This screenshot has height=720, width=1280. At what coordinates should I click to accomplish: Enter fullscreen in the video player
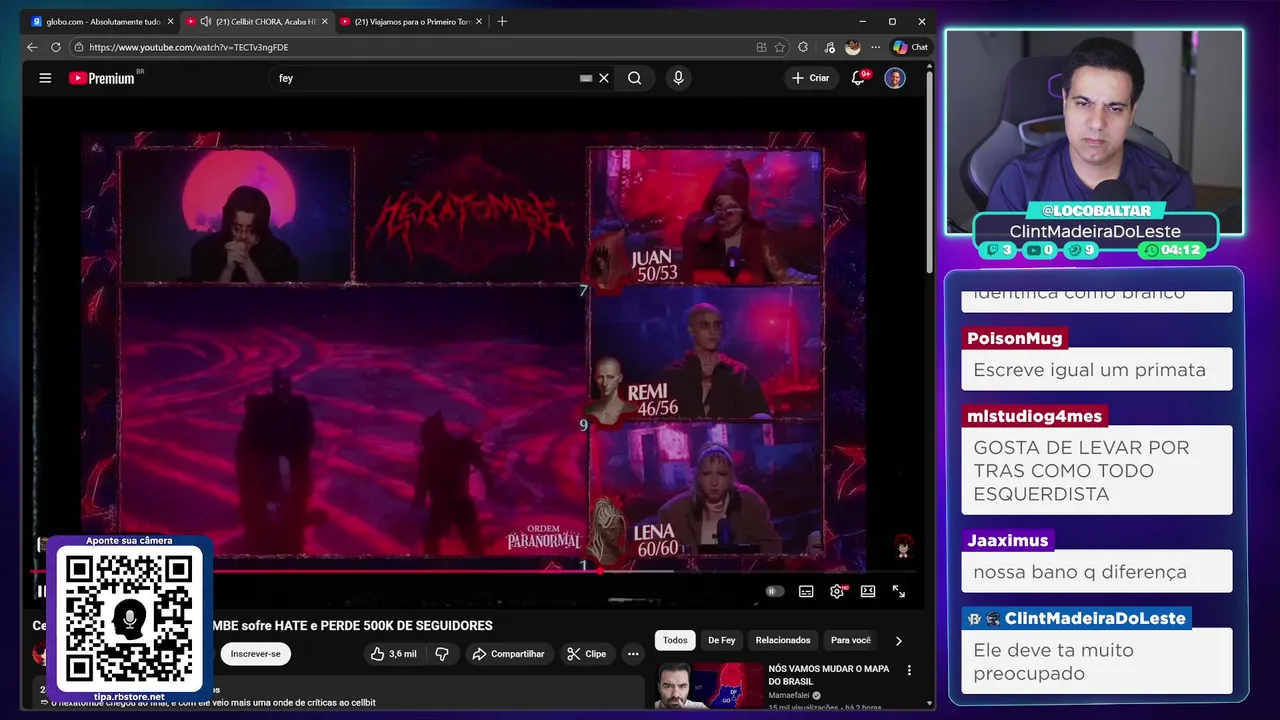pos(899,591)
